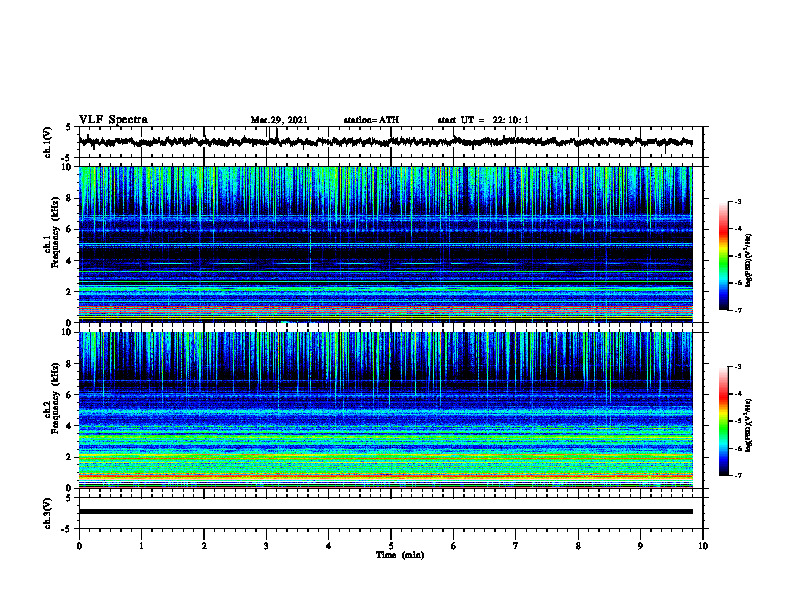Click the "ch.3(V)" axis label

pos(47,513)
